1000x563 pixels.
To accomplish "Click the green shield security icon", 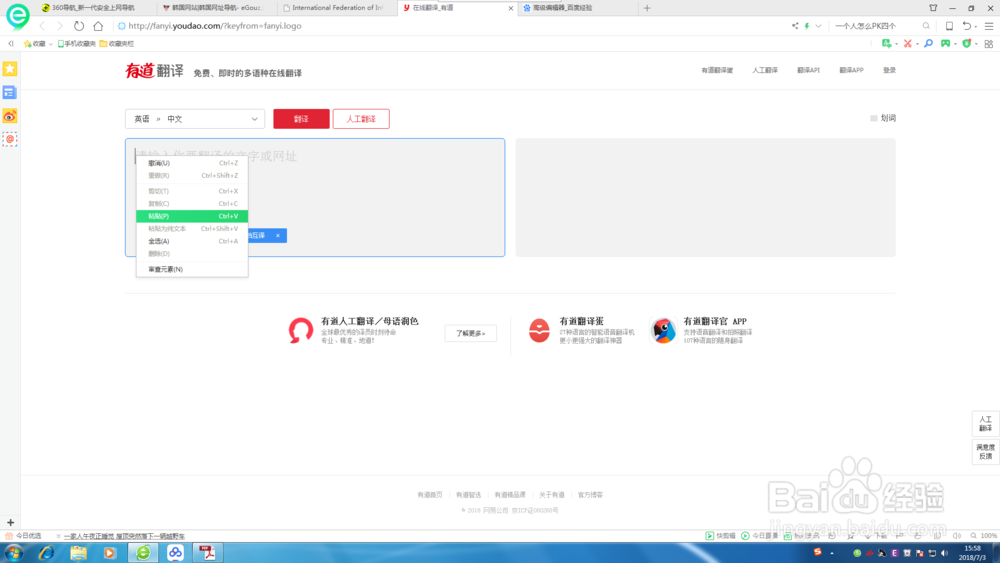I will [967, 43].
